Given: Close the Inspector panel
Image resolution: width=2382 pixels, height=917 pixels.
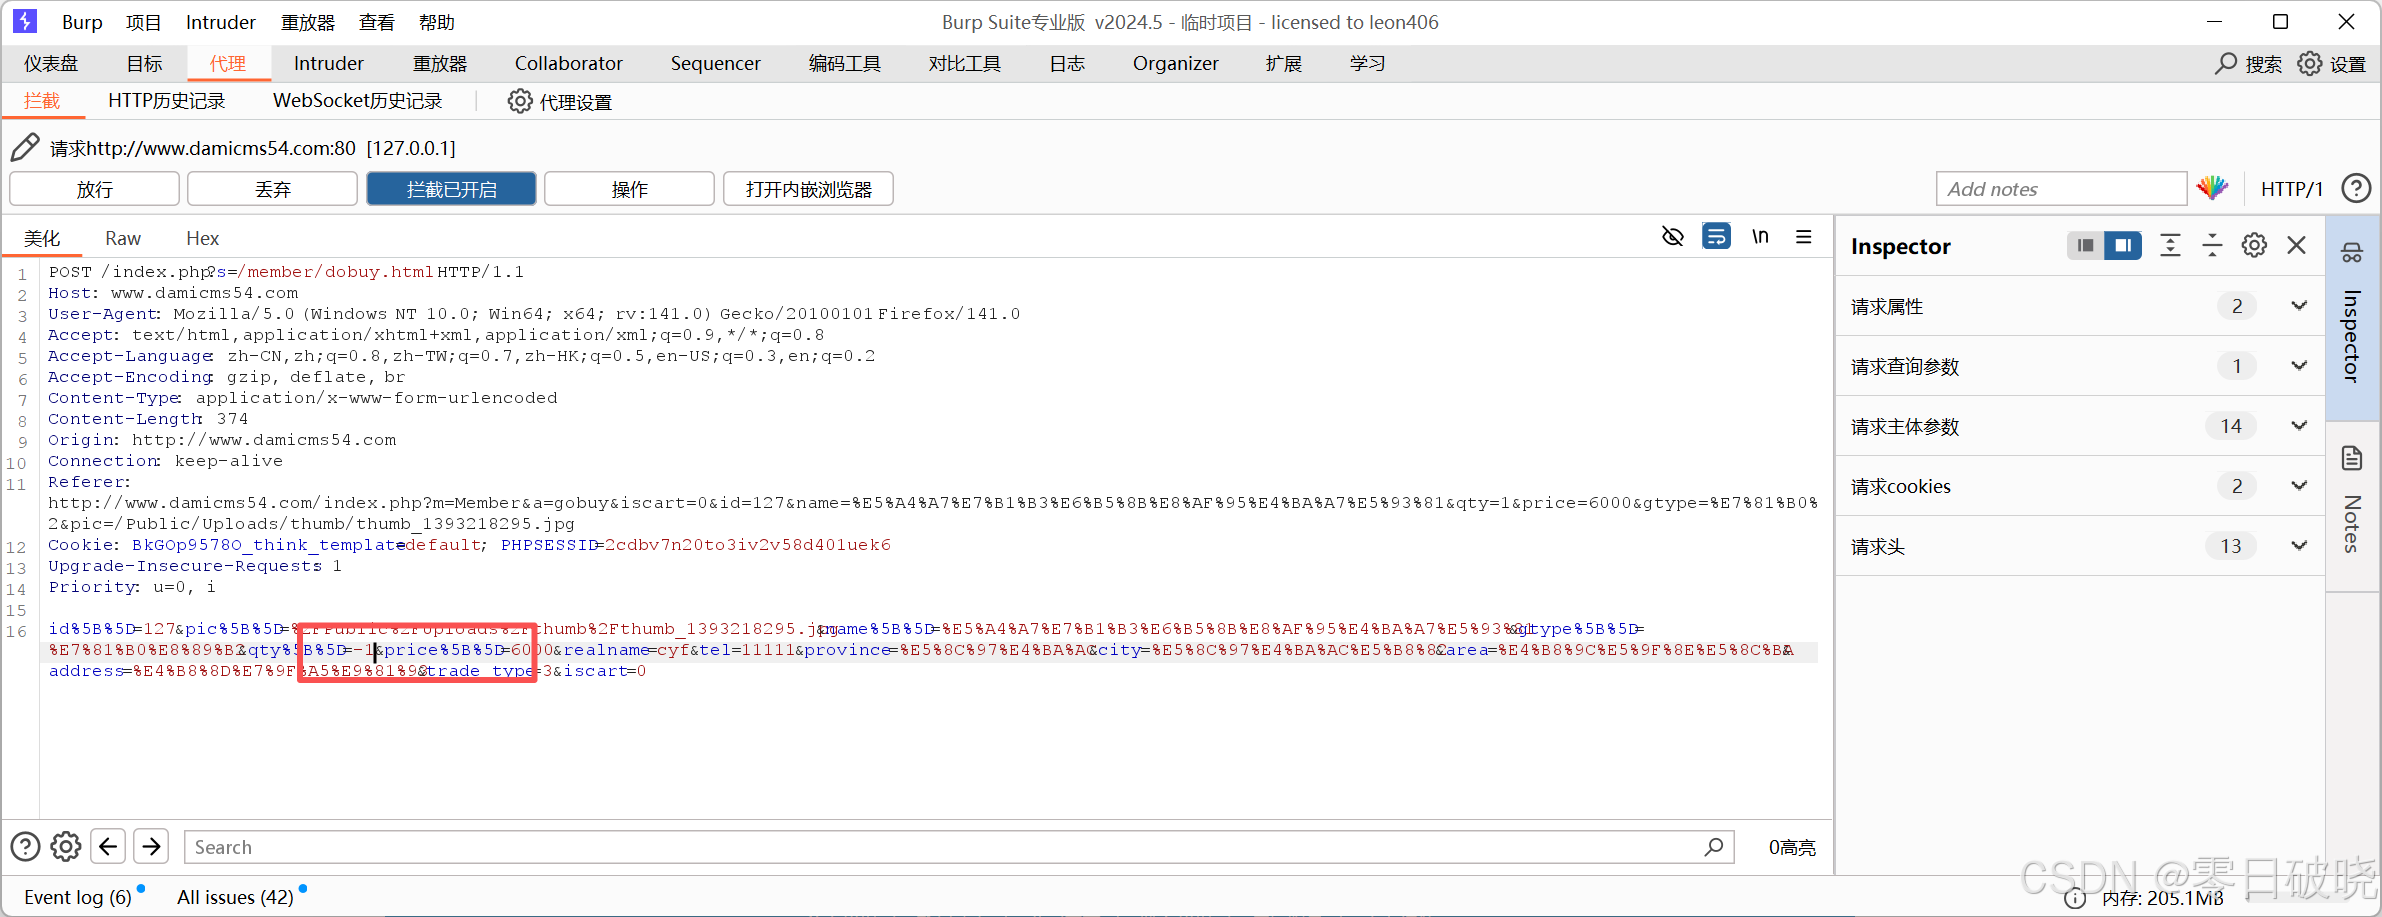Looking at the screenshot, I should [2297, 245].
